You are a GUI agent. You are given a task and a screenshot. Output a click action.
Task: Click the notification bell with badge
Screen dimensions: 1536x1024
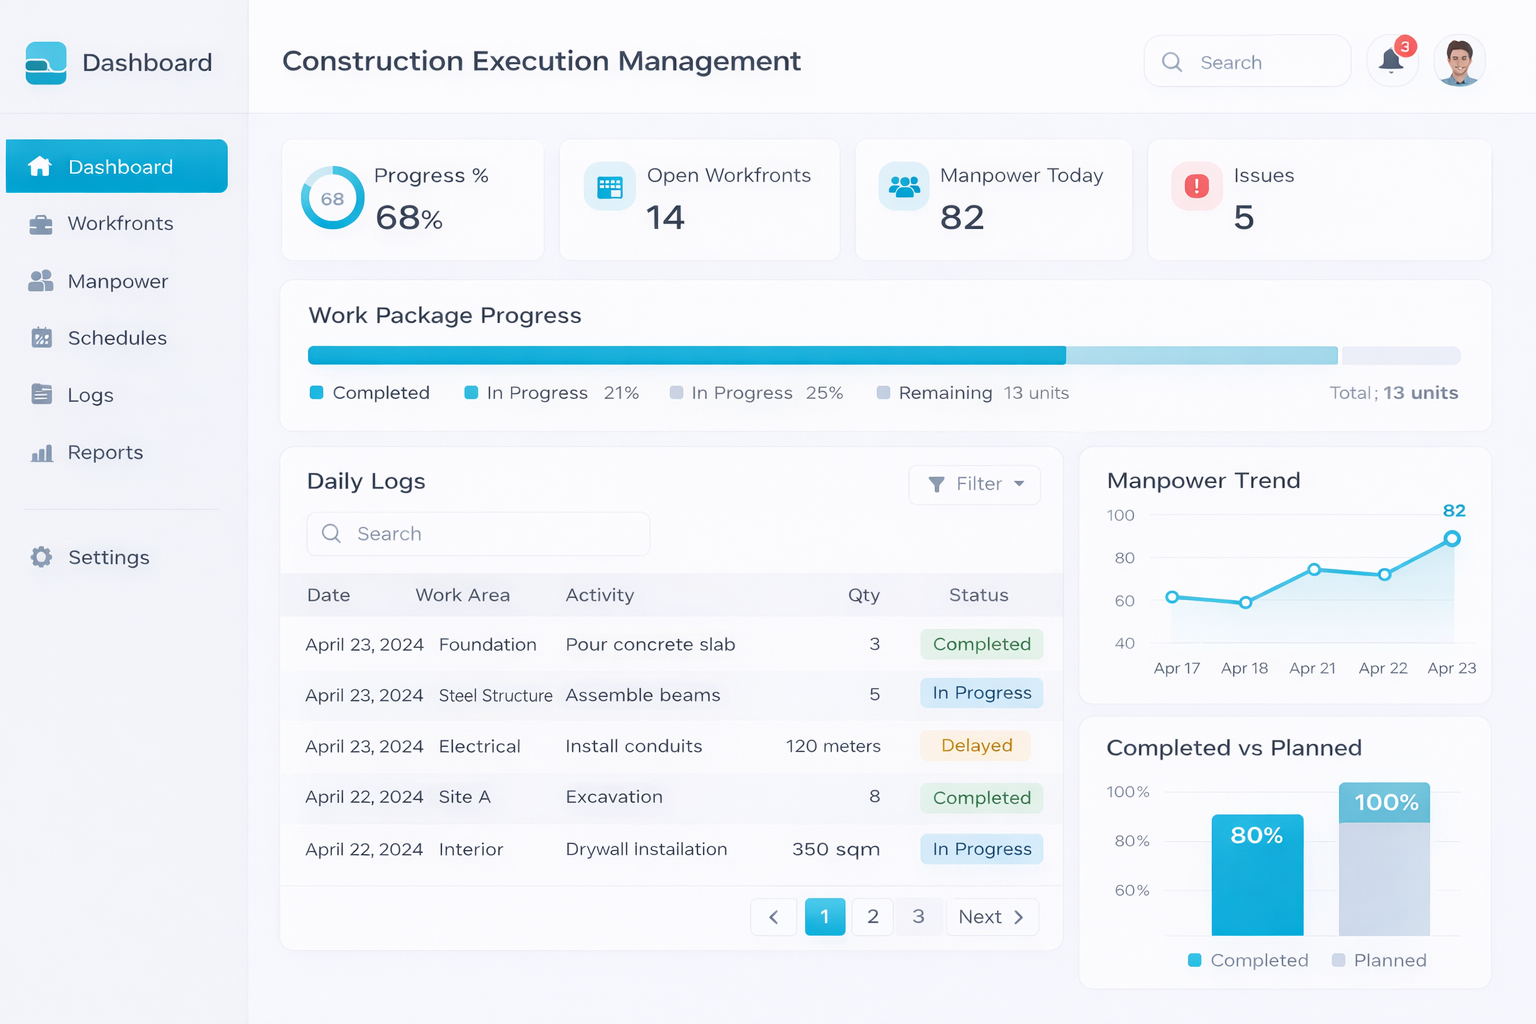tap(1391, 61)
